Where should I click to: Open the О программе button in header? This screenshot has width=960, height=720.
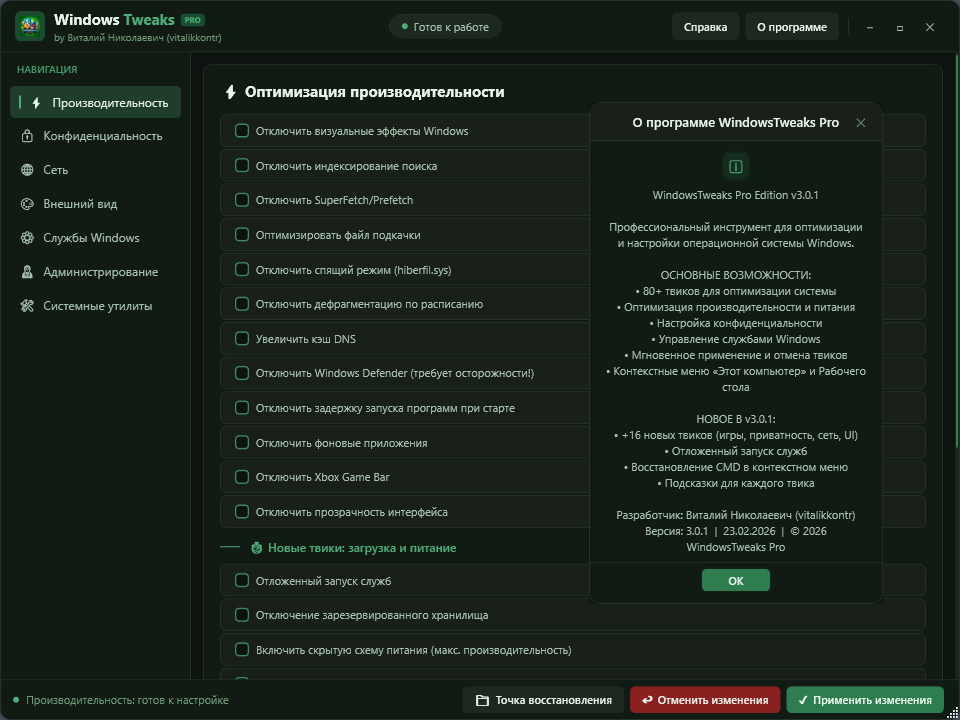point(791,27)
